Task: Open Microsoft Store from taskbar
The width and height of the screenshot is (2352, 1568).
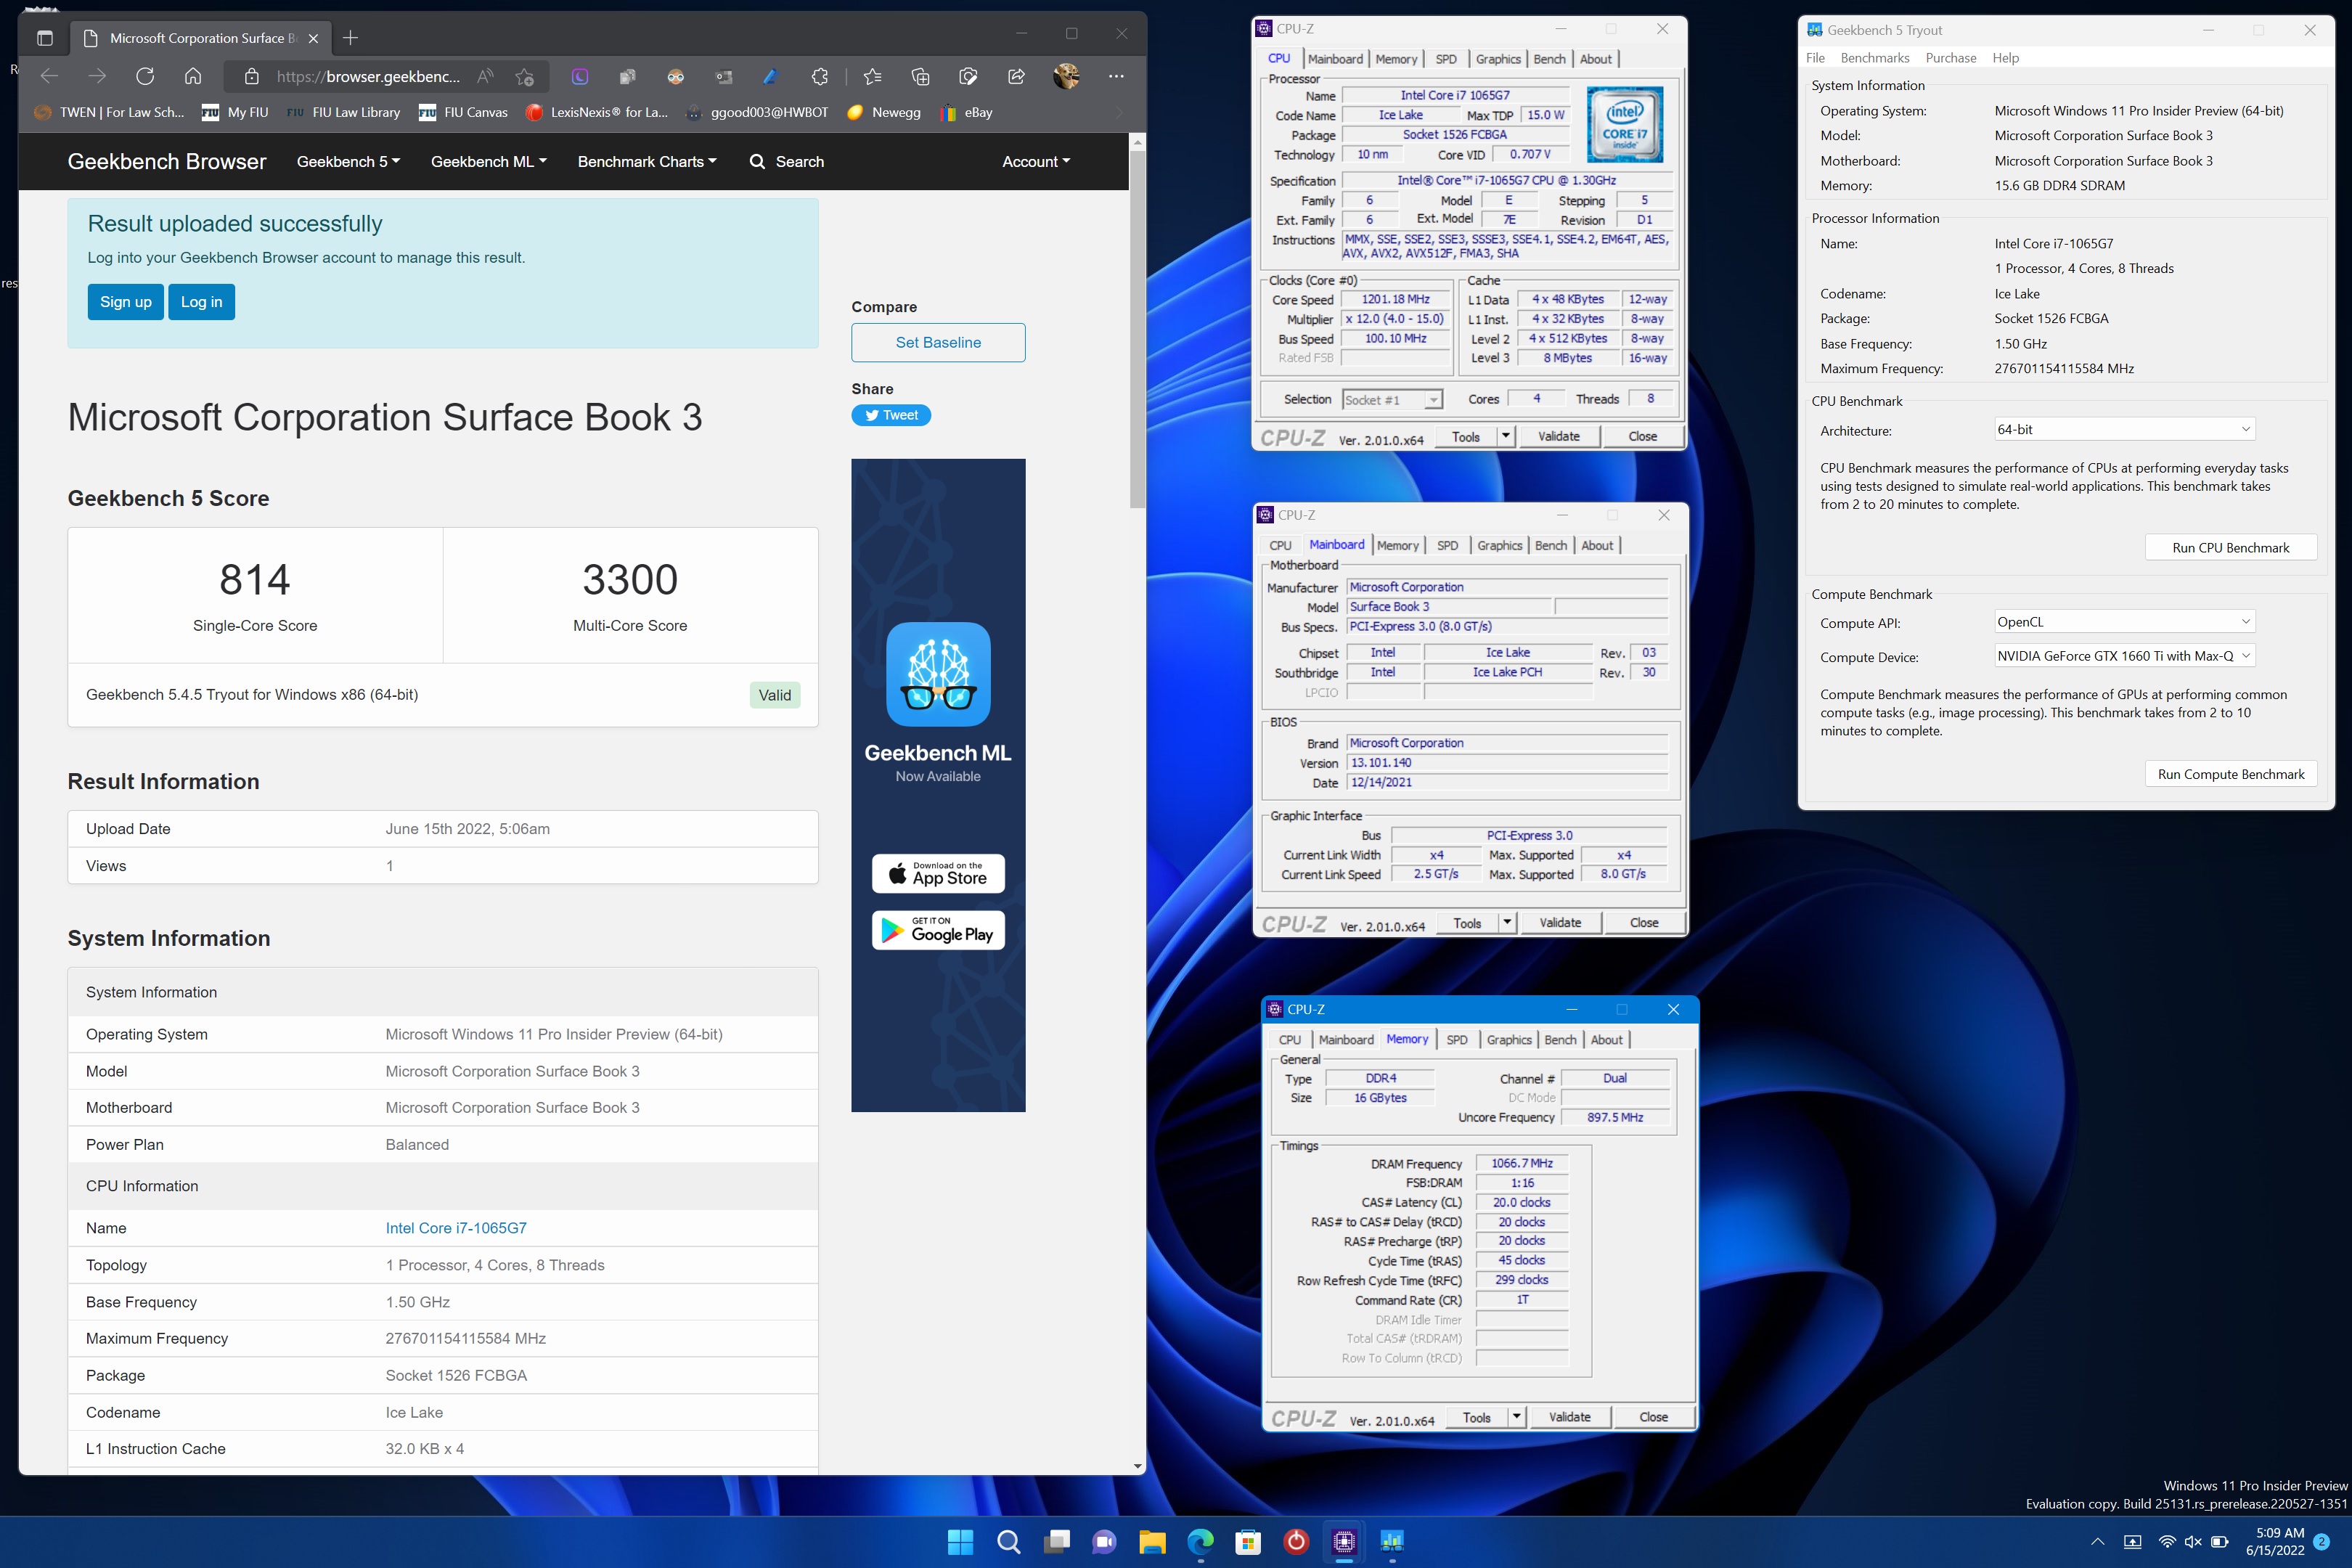Action: coord(1248,1541)
